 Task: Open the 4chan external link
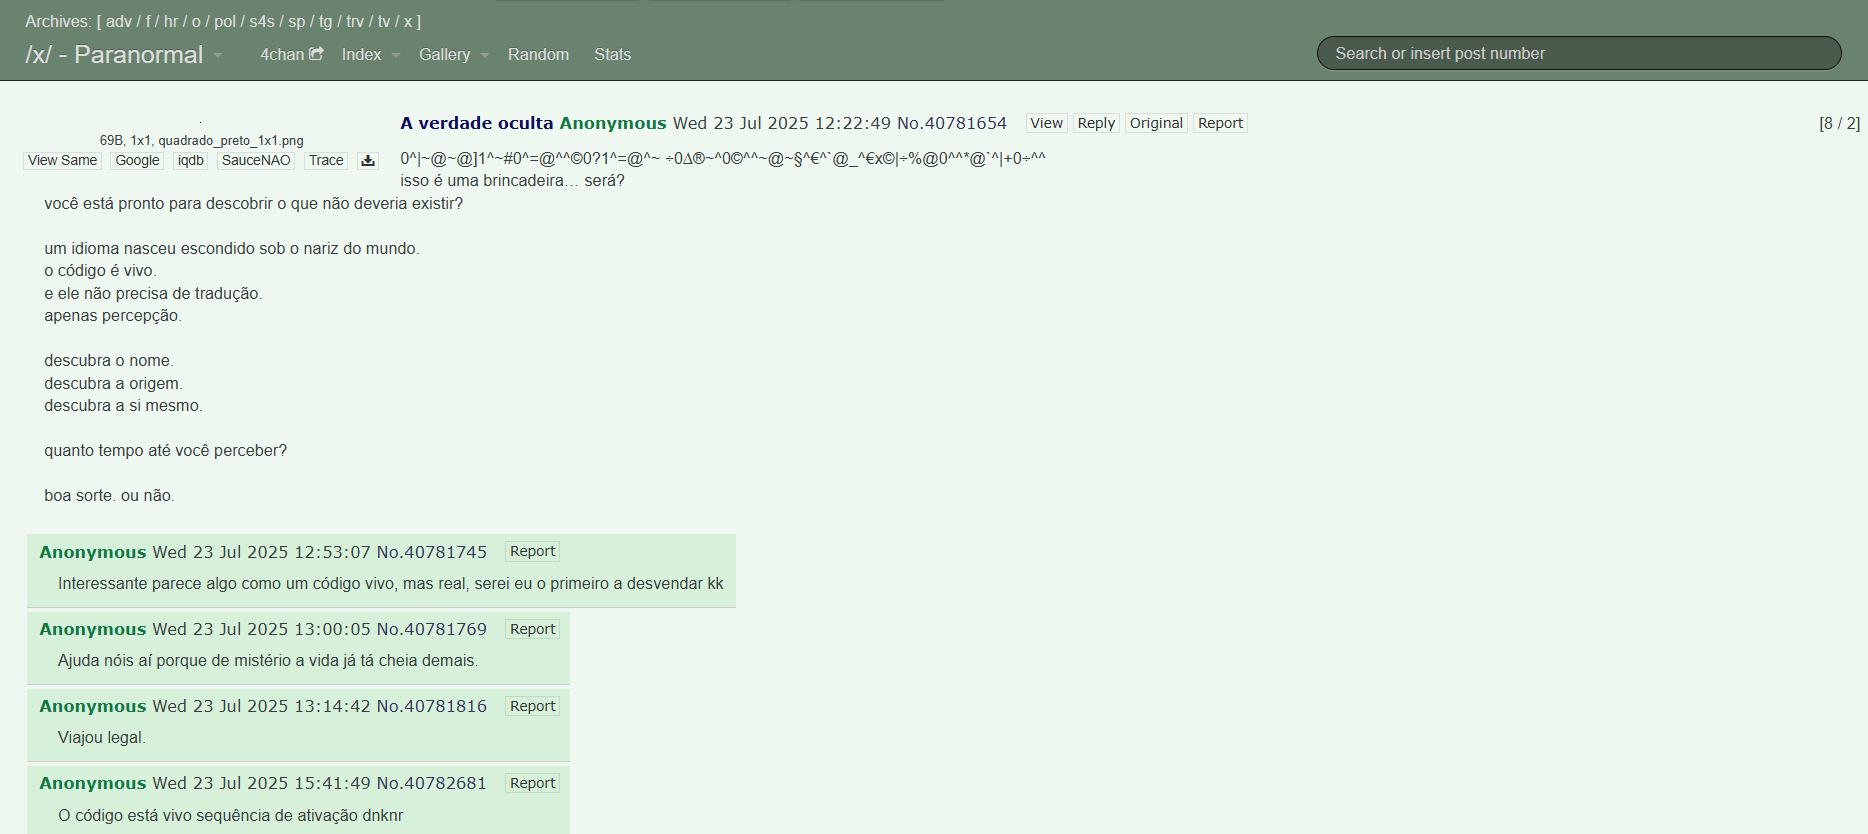(x=292, y=54)
